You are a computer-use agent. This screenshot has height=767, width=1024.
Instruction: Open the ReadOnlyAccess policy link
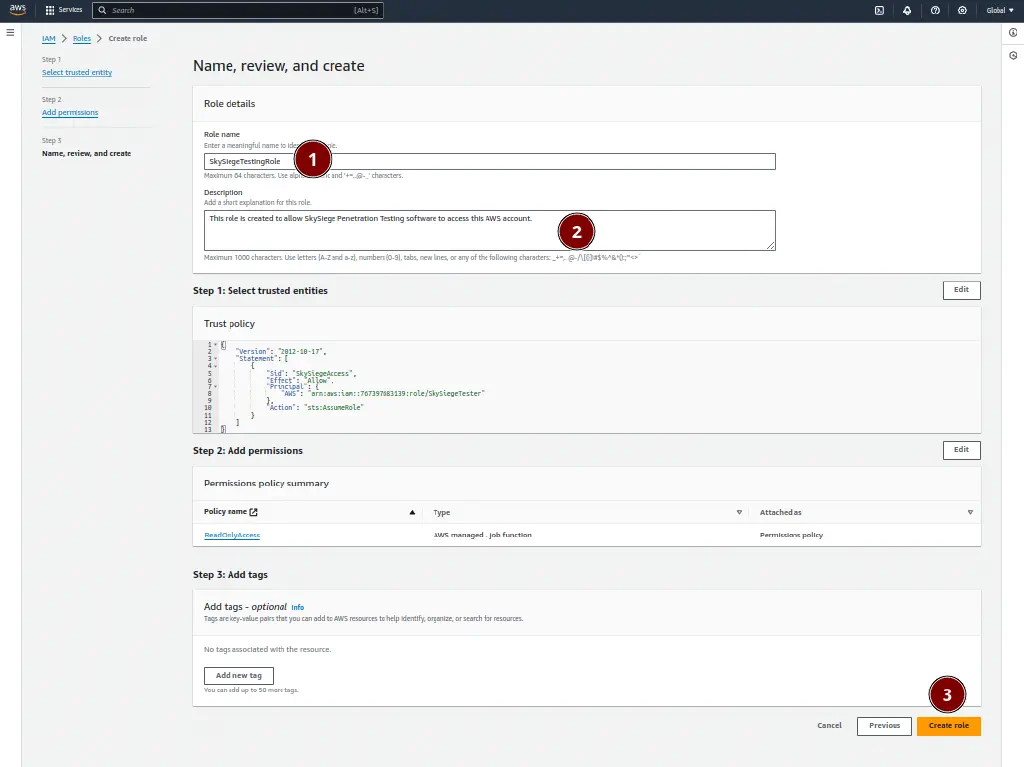click(232, 535)
